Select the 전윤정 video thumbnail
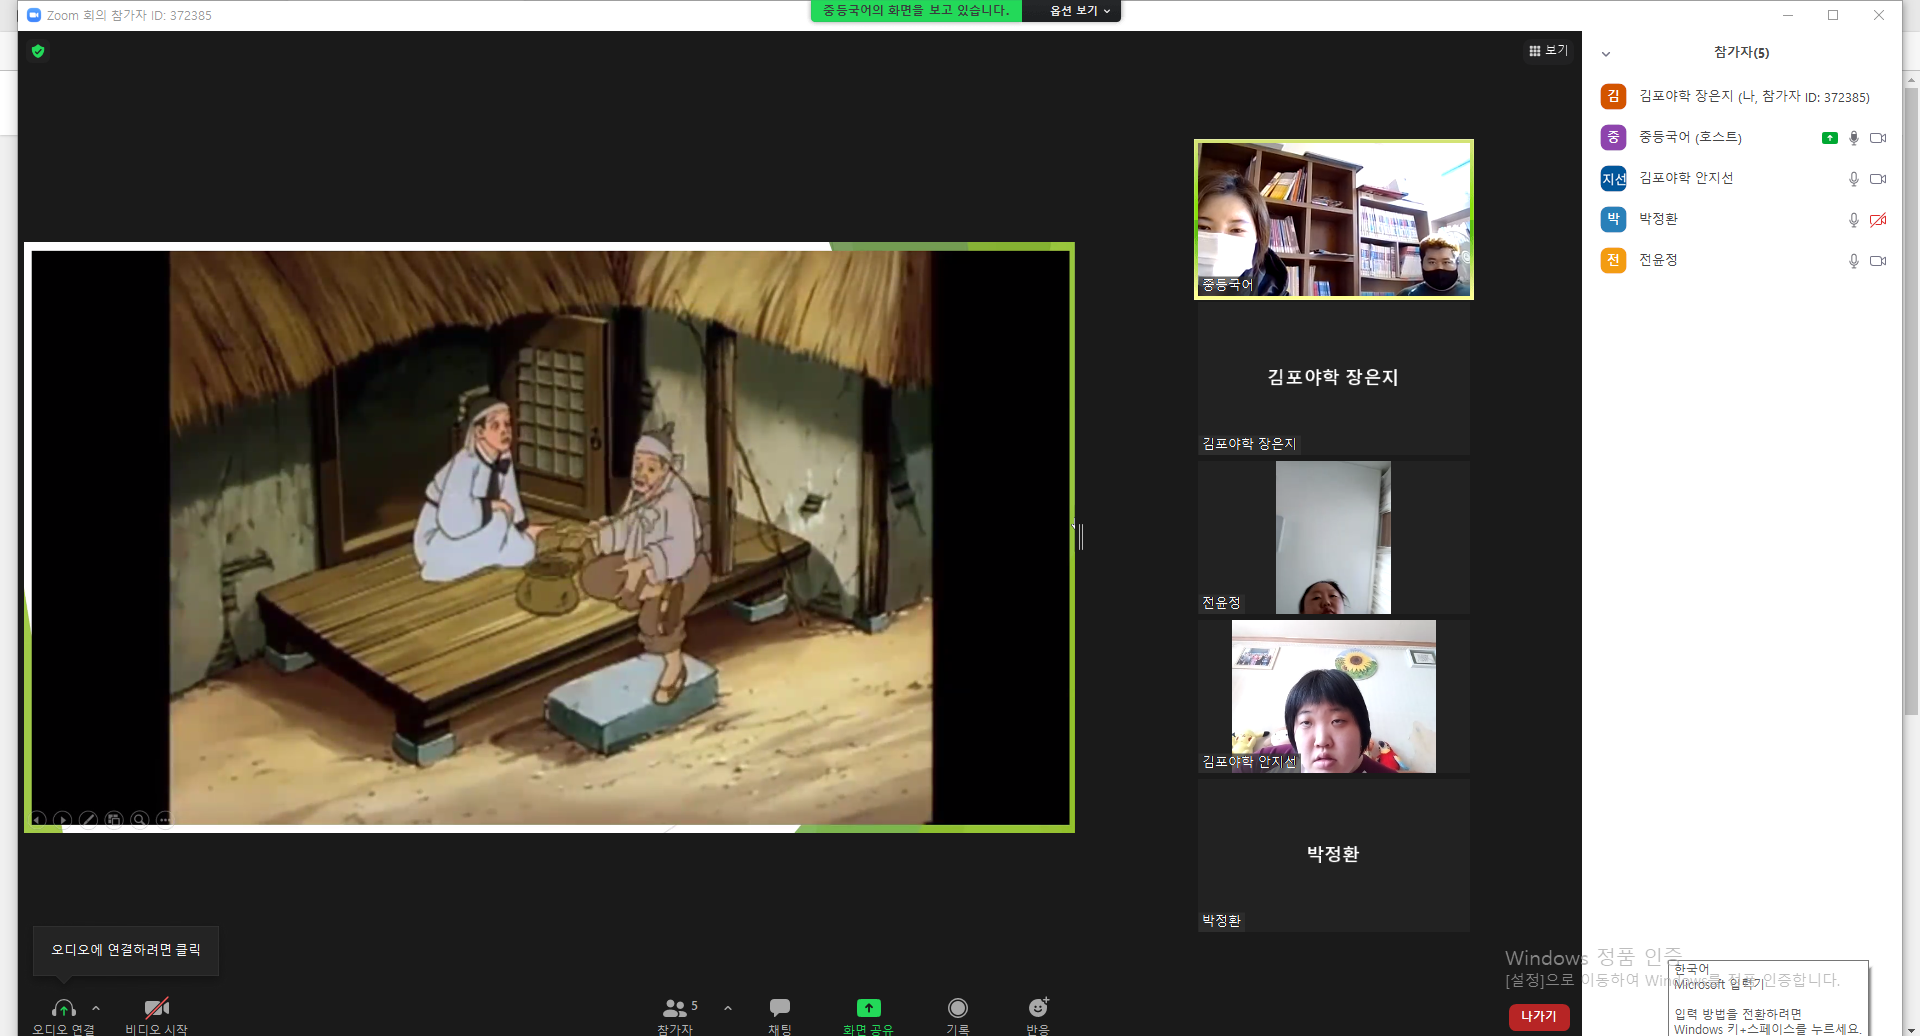1920x1036 pixels. coord(1334,537)
